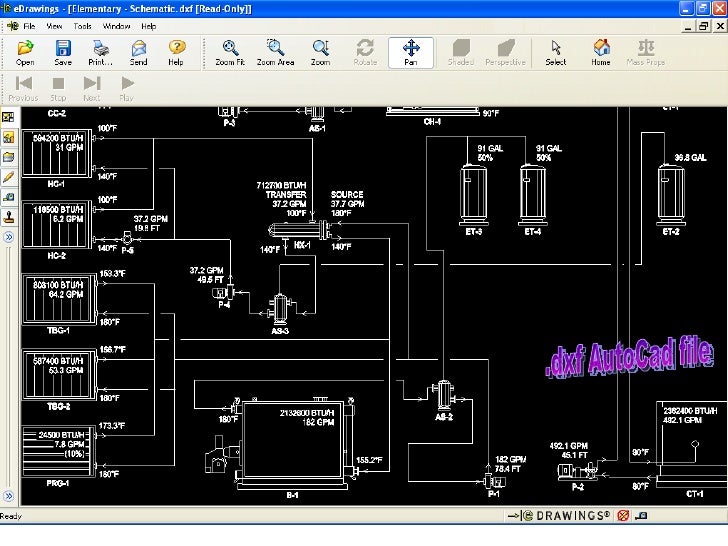
Task: Click the red crossed status bar icon
Action: (624, 516)
